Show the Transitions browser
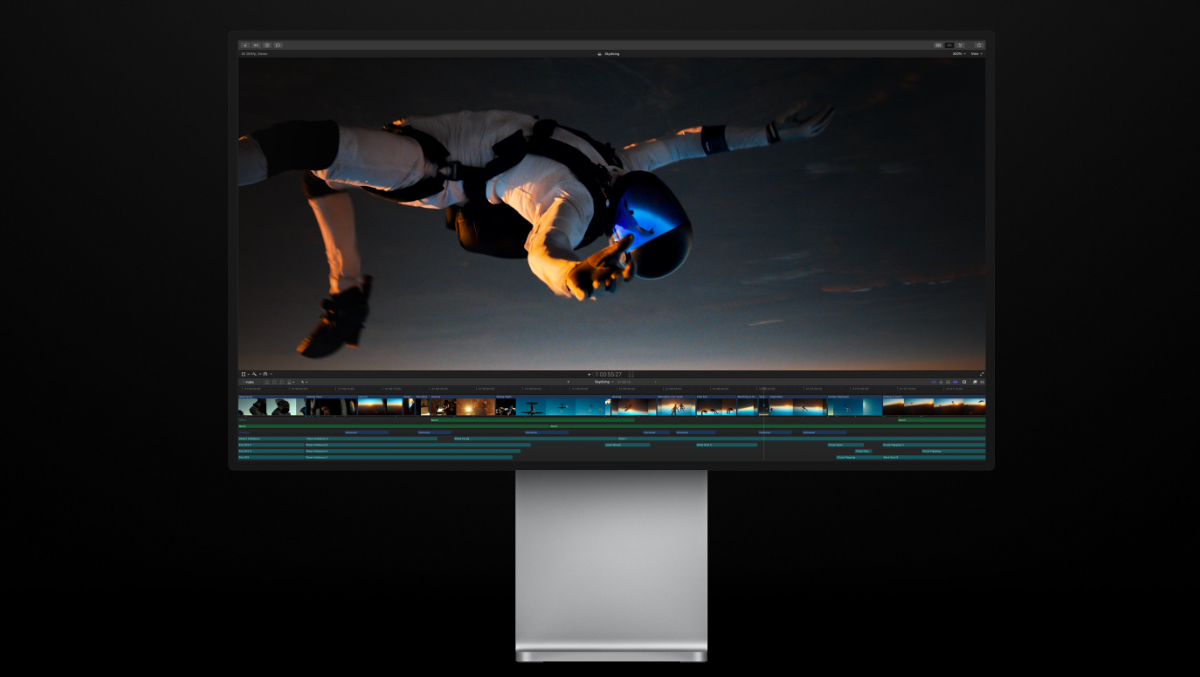This screenshot has width=1200, height=677. pos(982,382)
